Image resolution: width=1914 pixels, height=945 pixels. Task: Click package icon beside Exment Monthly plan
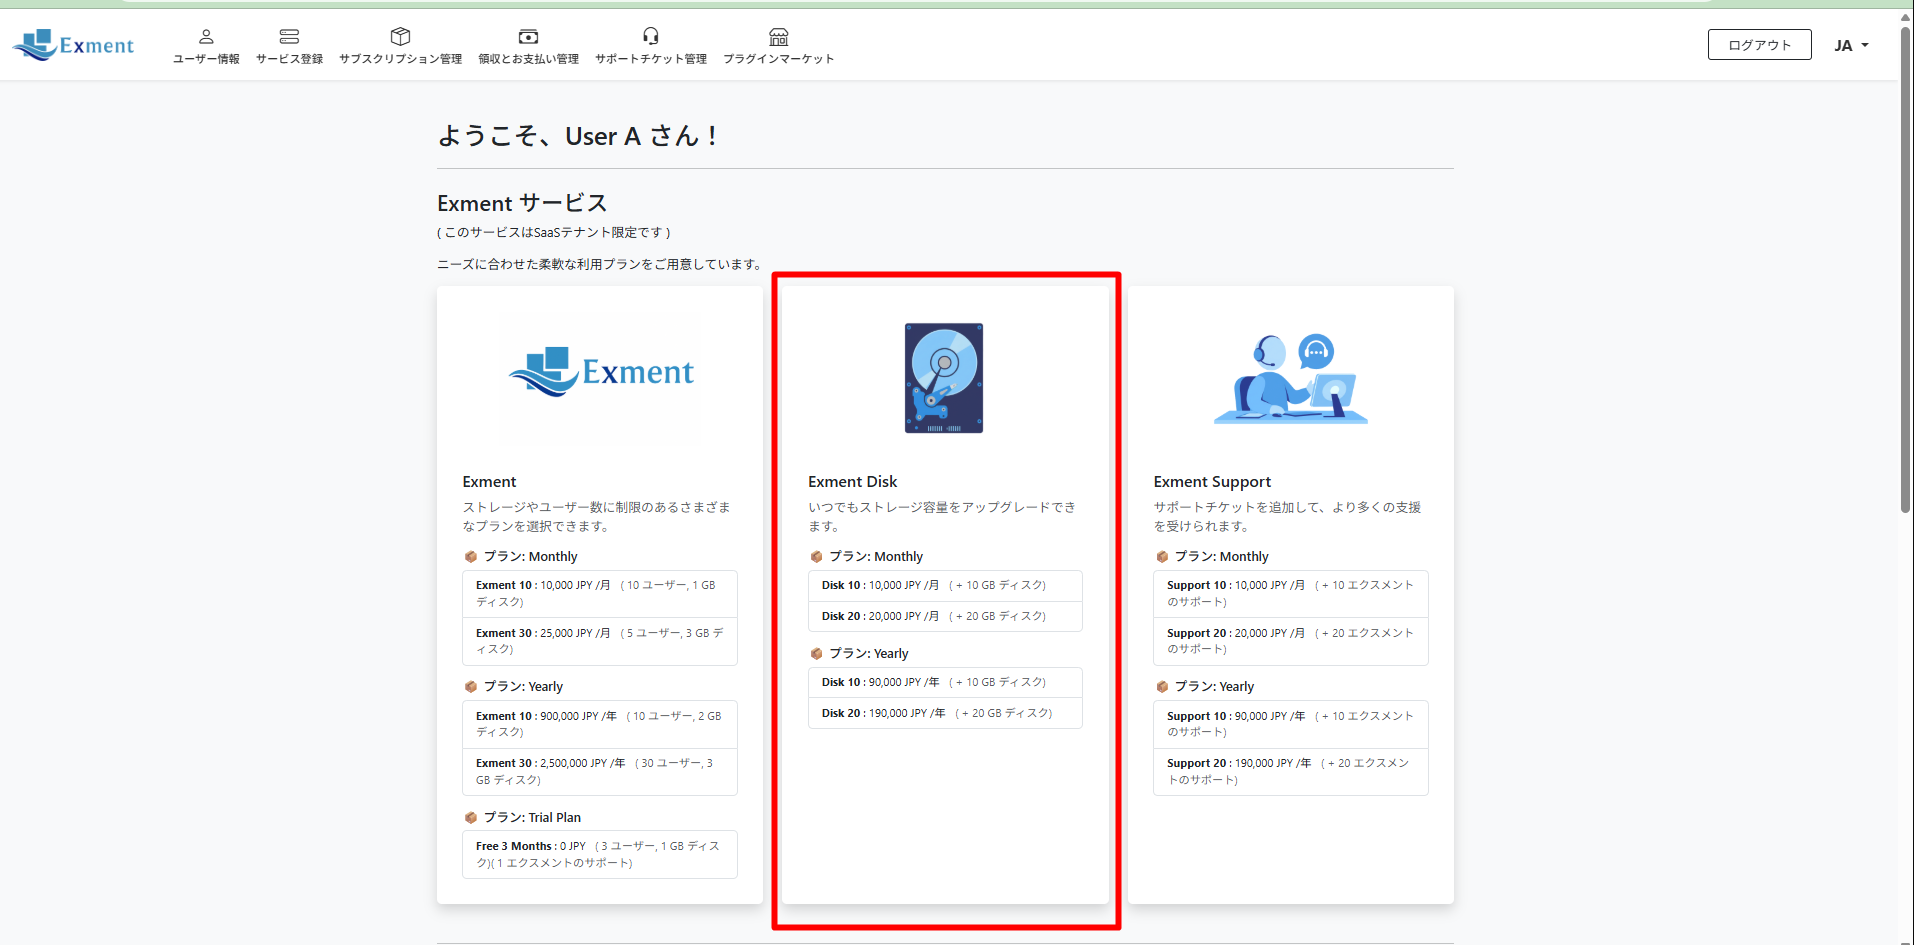coord(470,557)
